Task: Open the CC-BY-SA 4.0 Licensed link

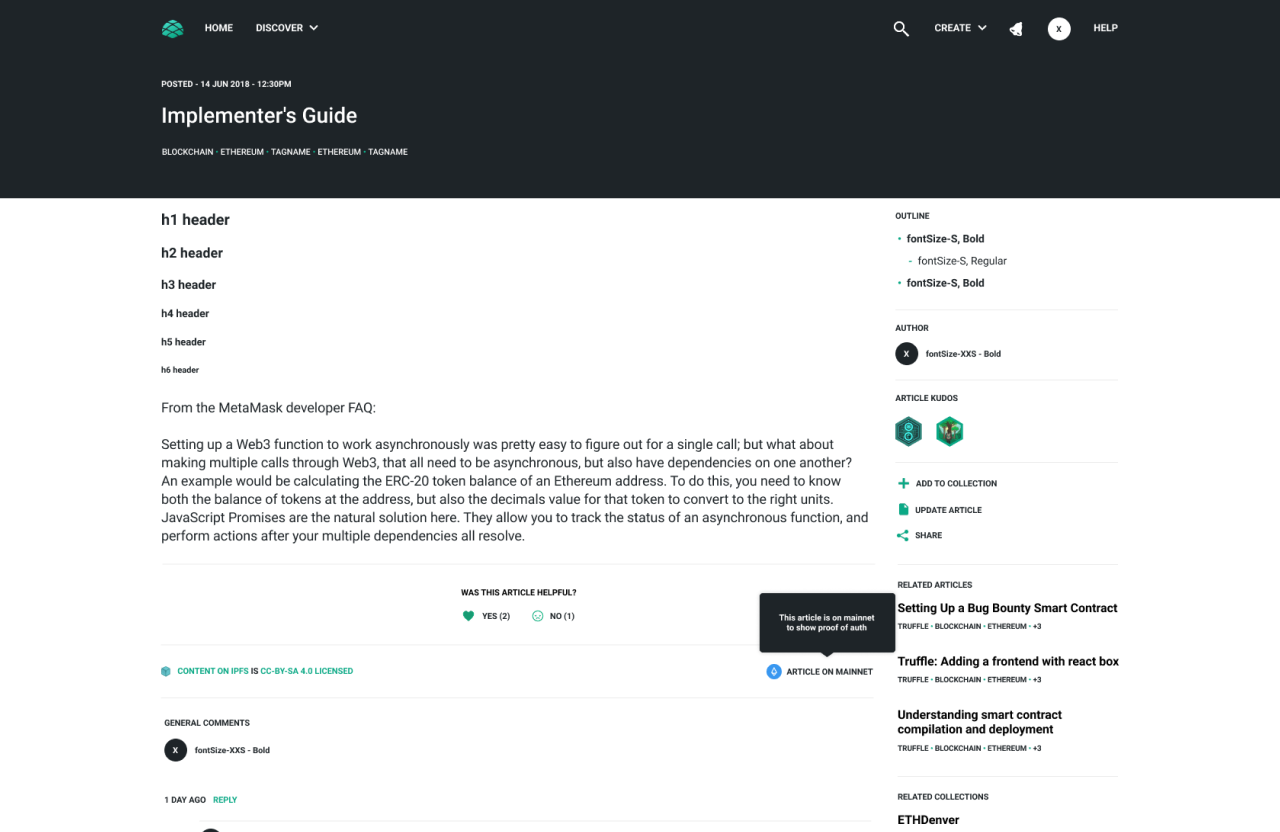Action: pyautogui.click(x=306, y=671)
